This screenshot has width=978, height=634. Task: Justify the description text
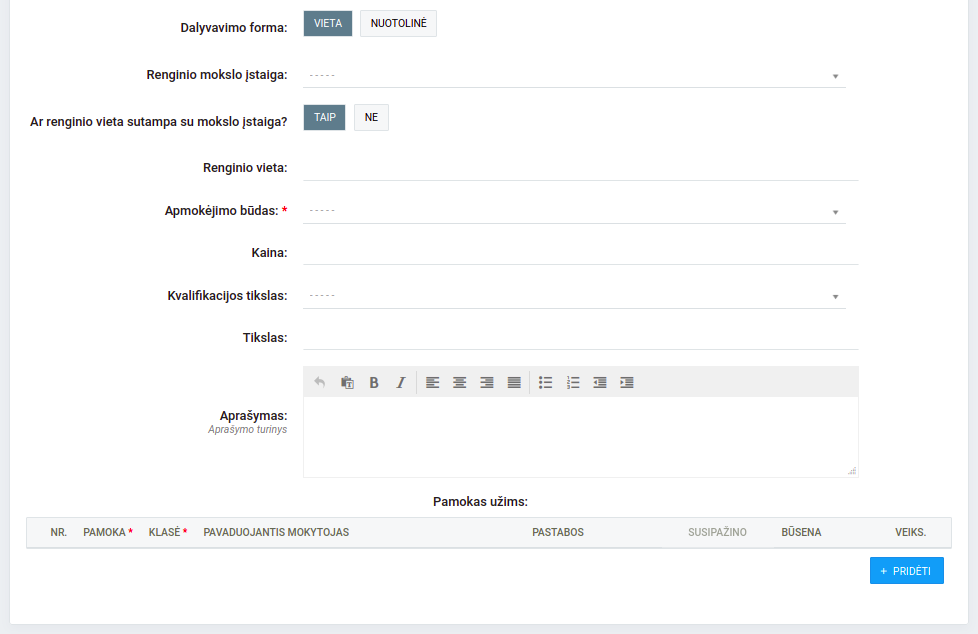click(514, 382)
